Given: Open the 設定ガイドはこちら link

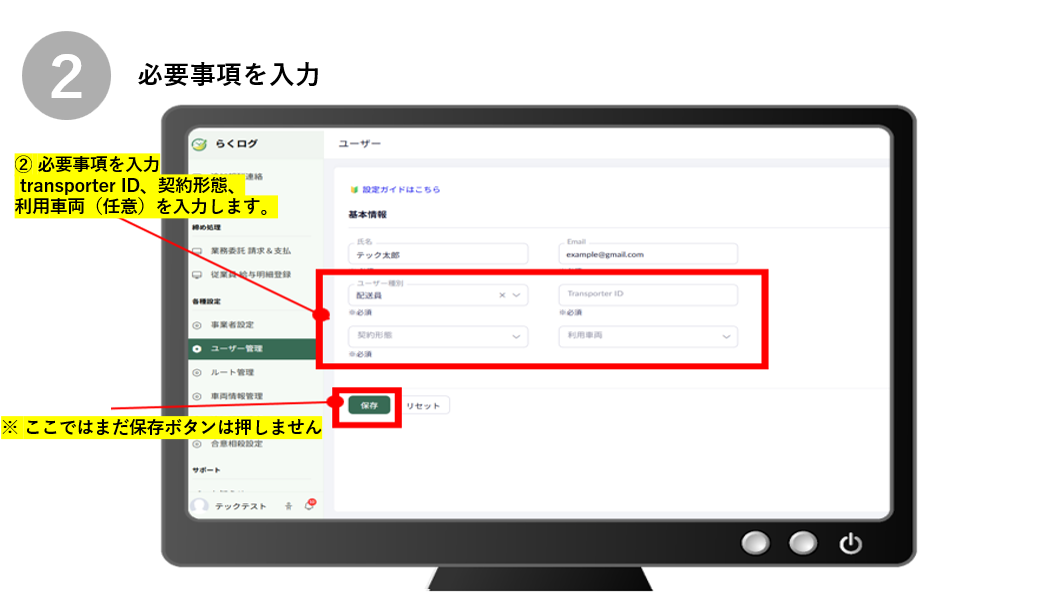Looking at the screenshot, I should click(400, 189).
